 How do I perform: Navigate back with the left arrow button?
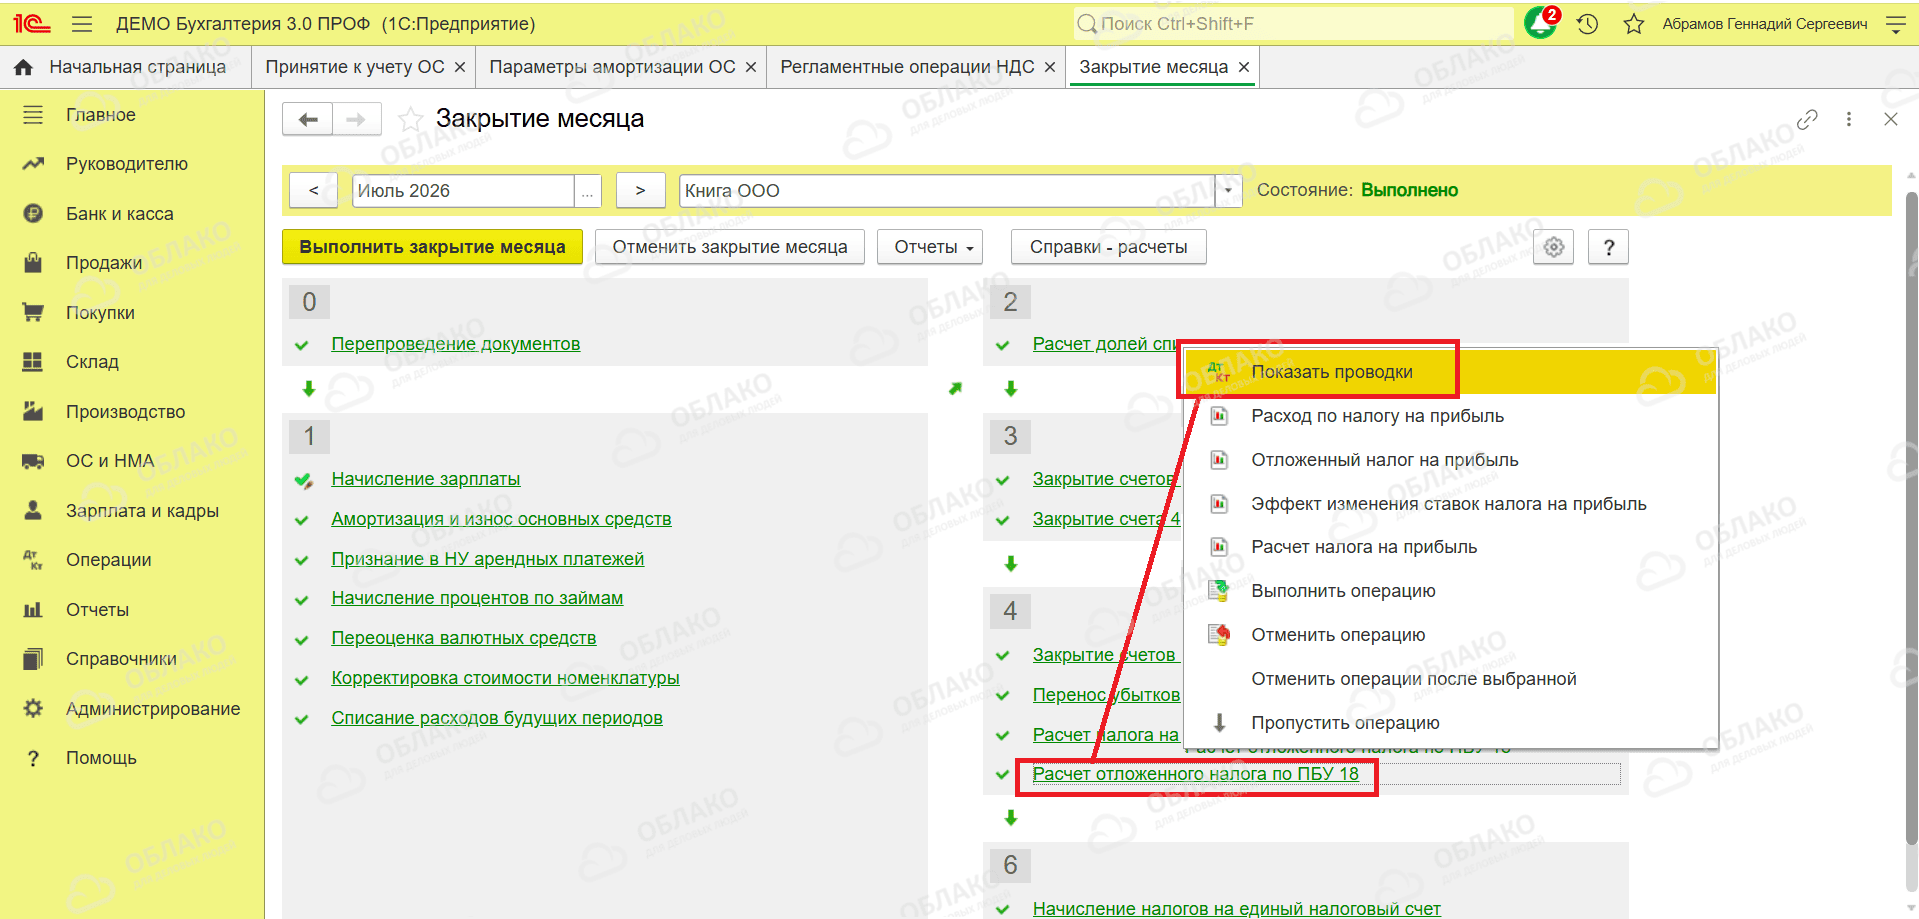tap(308, 120)
